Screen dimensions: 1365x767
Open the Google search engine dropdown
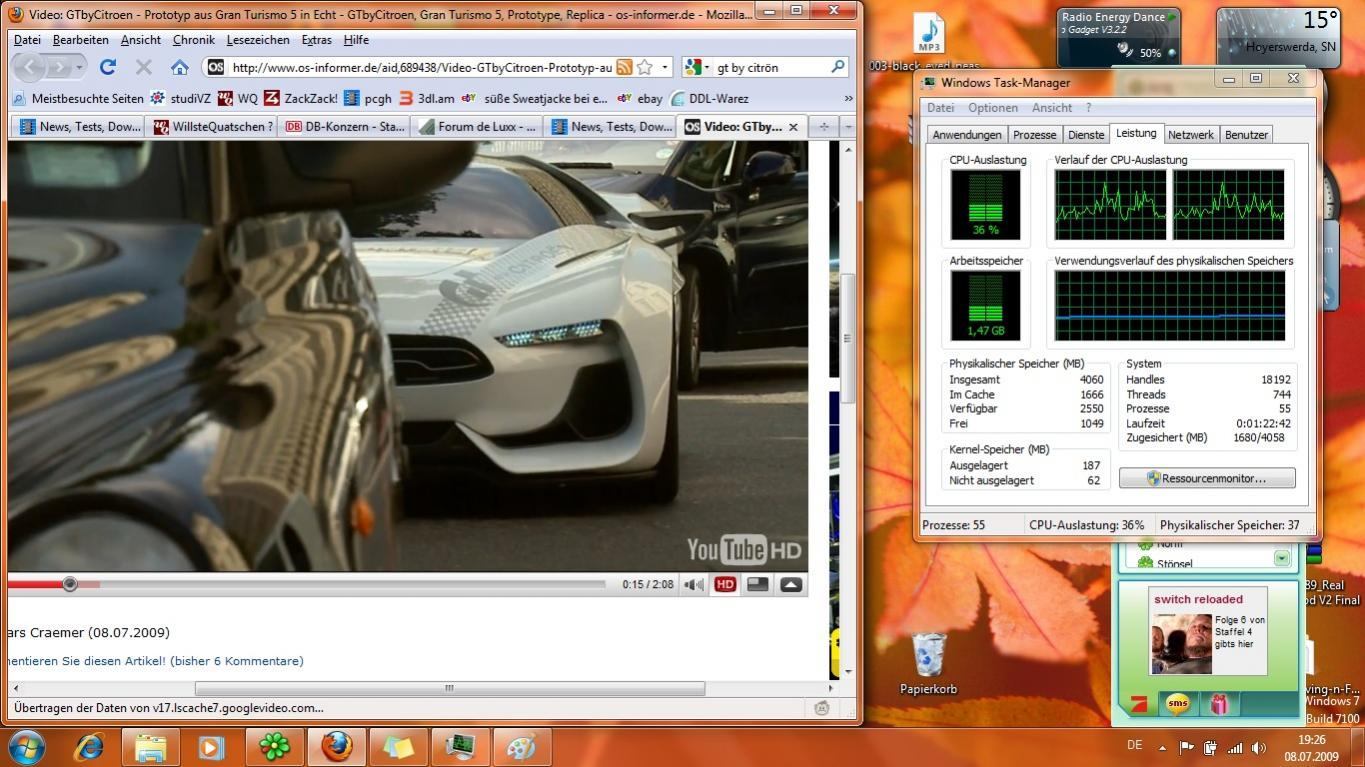697,67
